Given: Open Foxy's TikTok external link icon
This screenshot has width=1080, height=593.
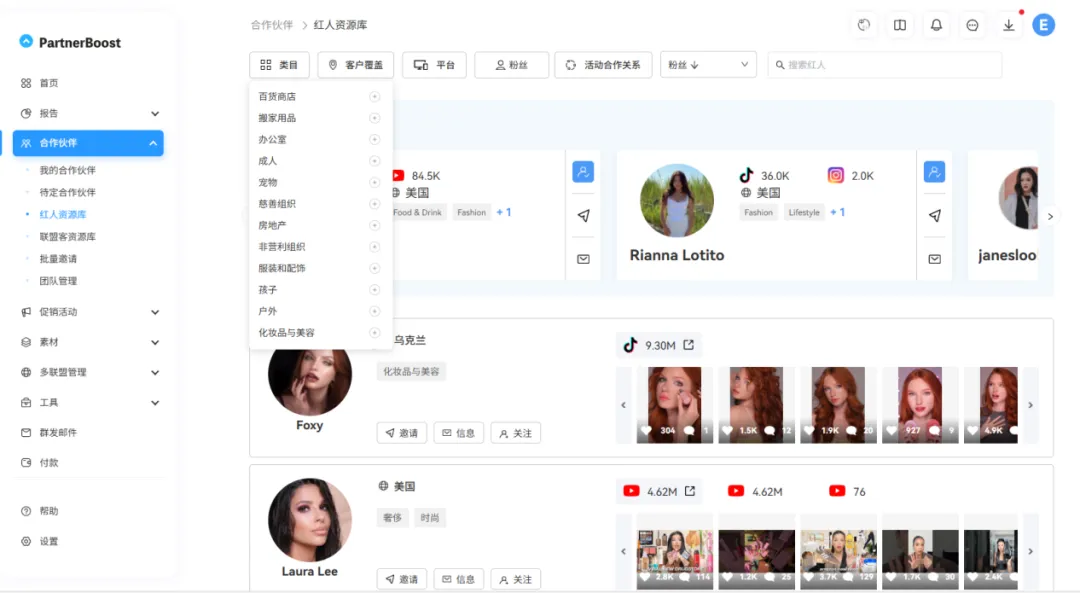Looking at the screenshot, I should coord(688,345).
